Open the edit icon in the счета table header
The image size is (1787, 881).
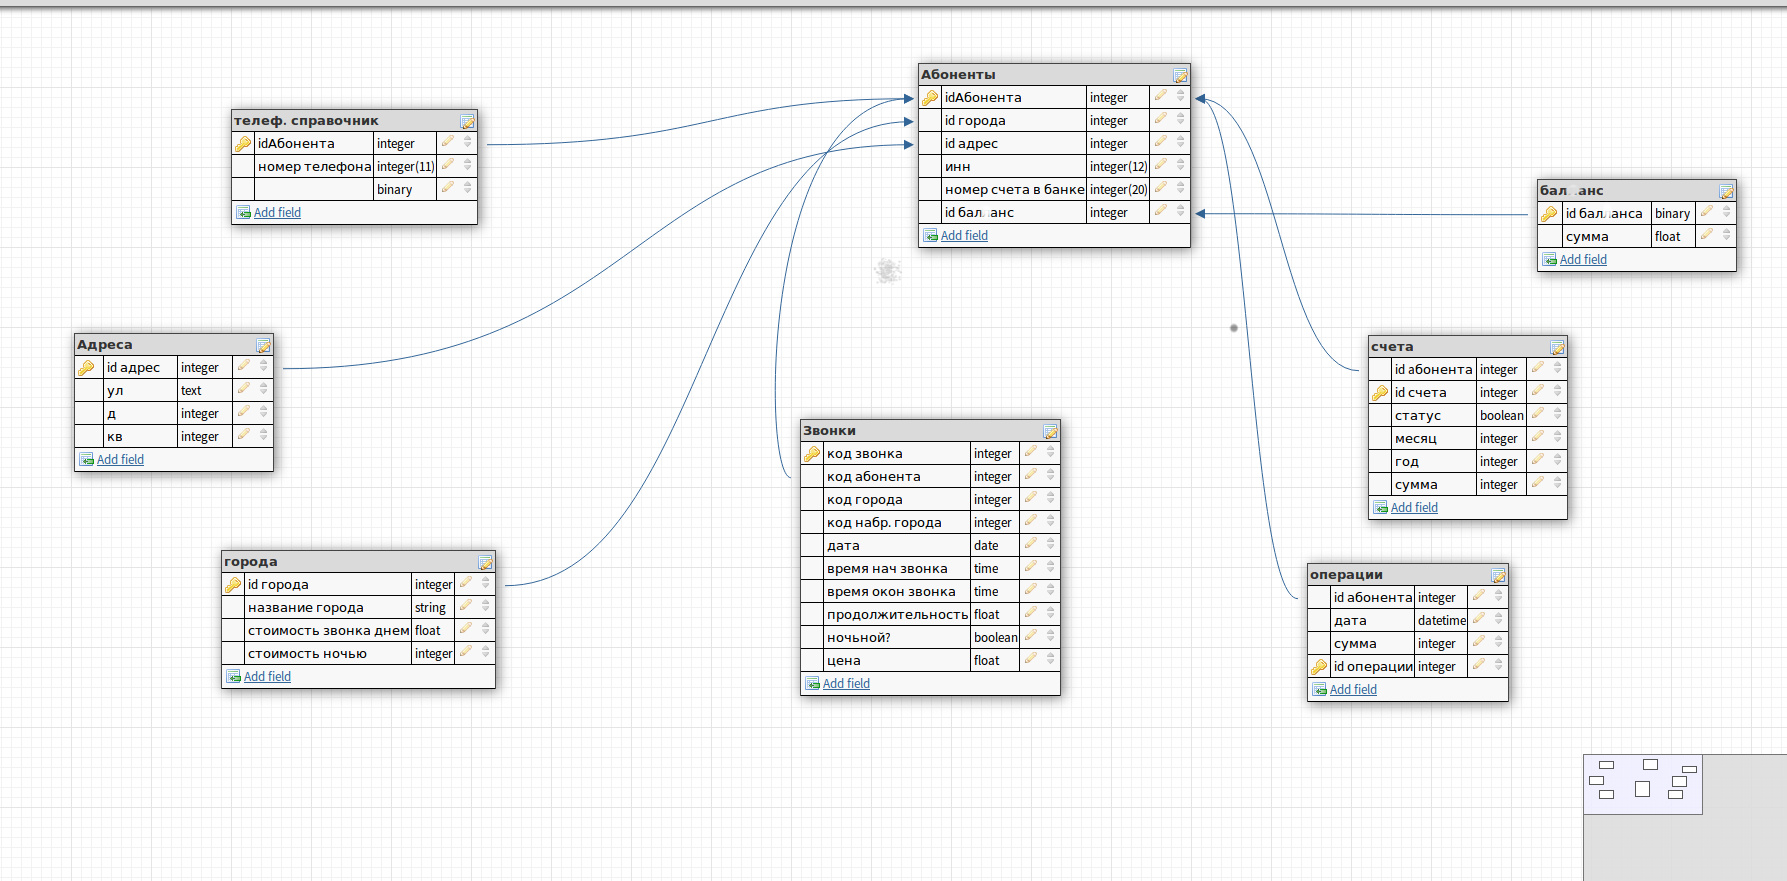click(1557, 347)
